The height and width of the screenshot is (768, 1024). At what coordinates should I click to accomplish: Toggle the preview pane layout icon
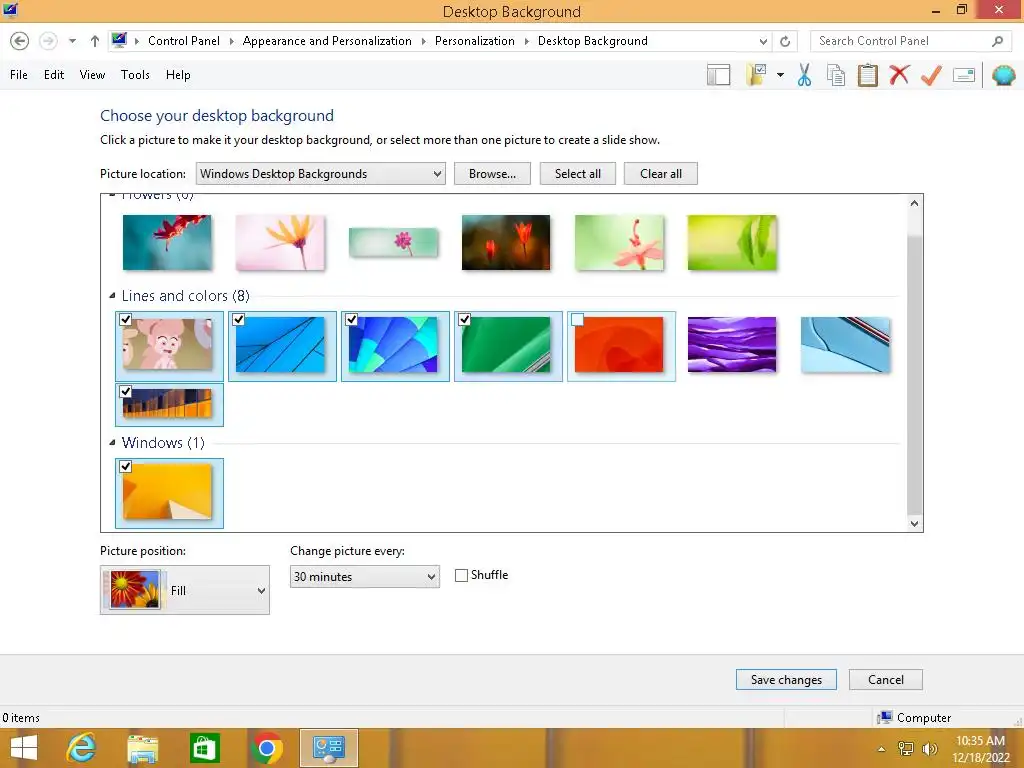(718, 75)
